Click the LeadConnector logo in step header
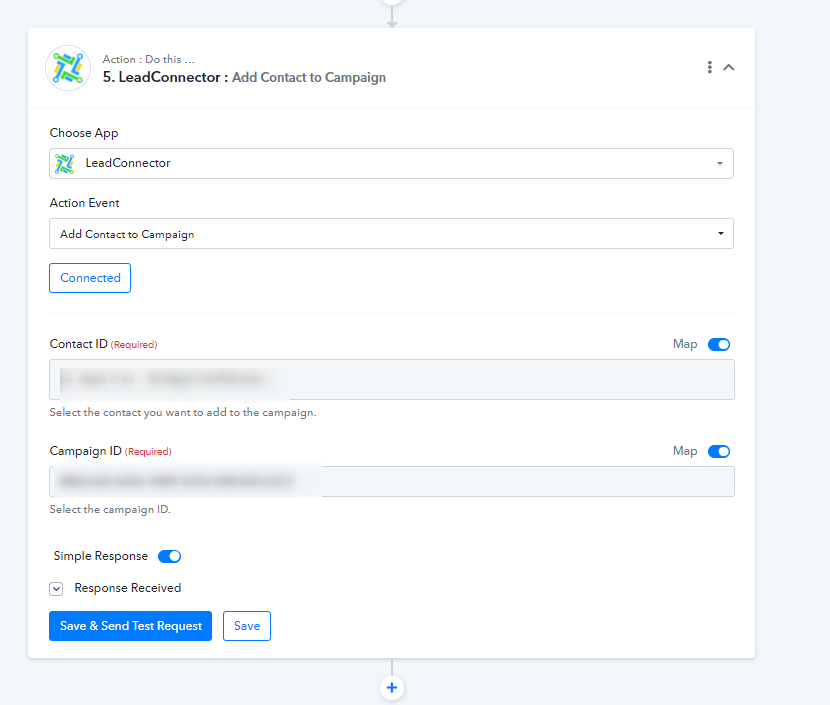The image size is (830, 705). tap(68, 68)
